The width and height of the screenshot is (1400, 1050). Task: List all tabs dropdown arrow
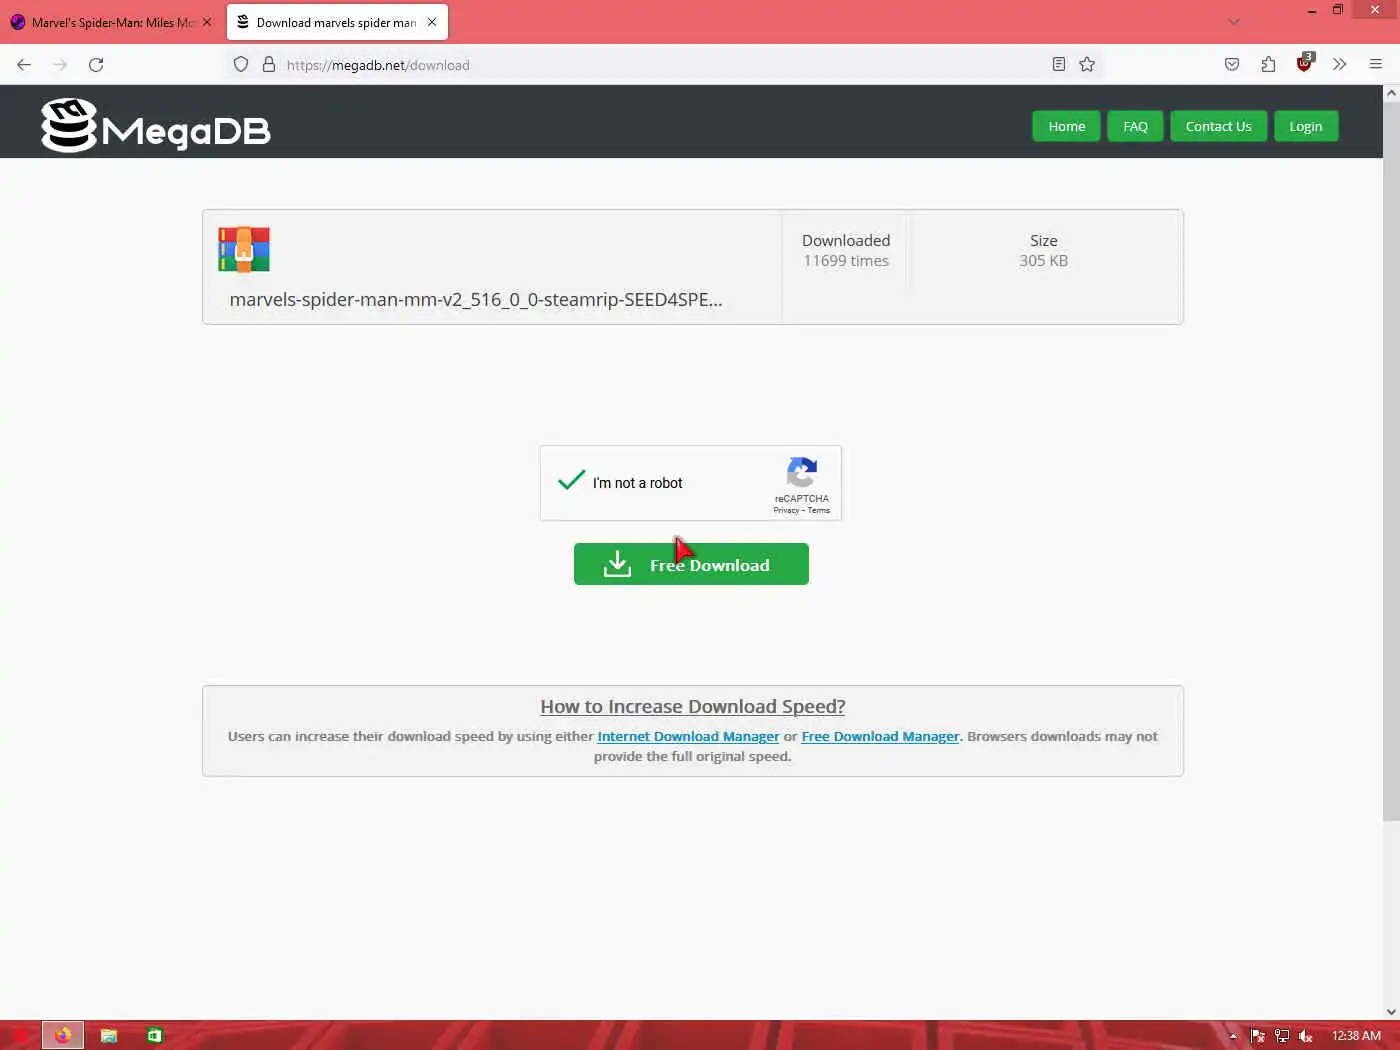1234,22
